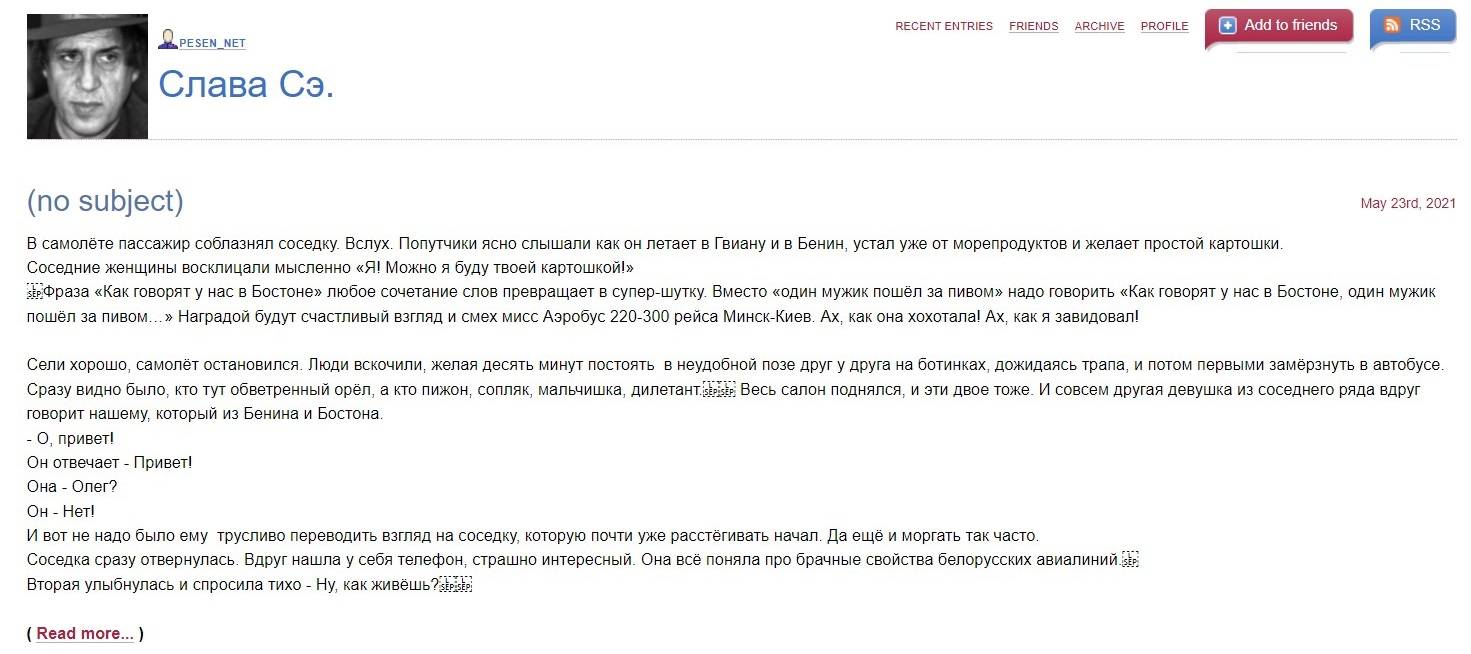Click the RSS button label
The image size is (1471, 654).
point(1424,26)
